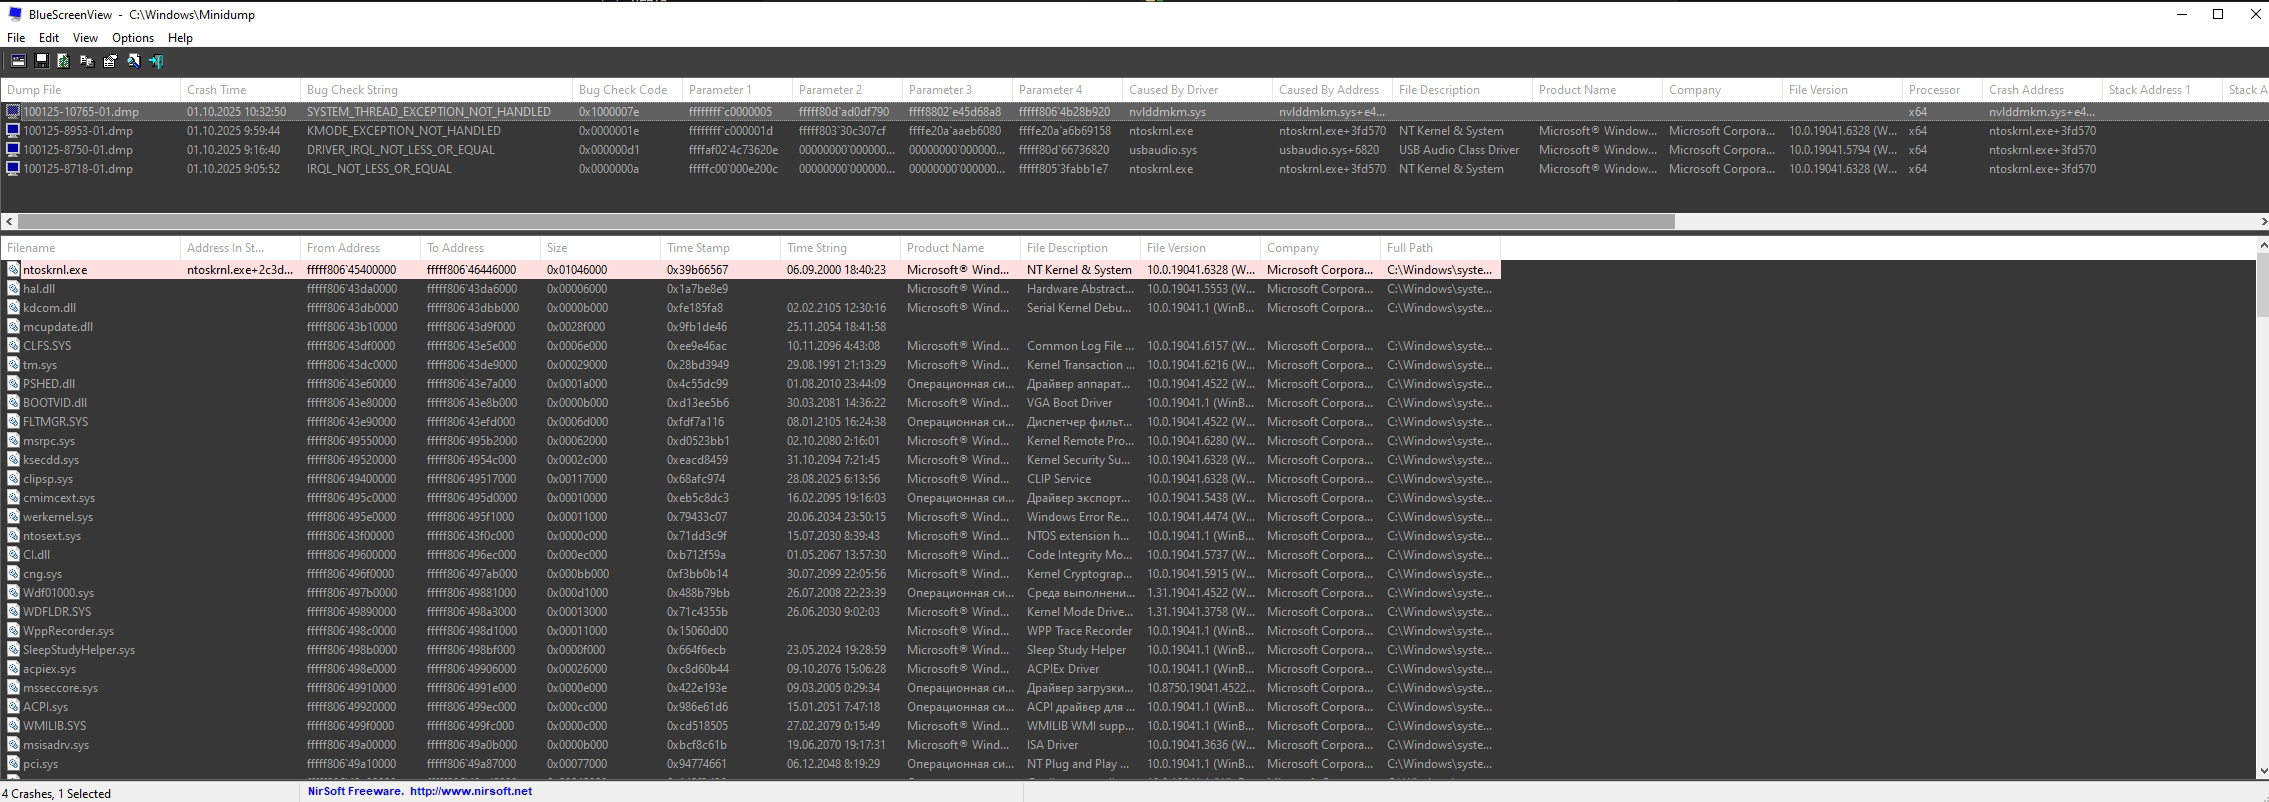This screenshot has height=802, width=2269.
Task: Select the cng.sys driver row
Action: point(750,573)
